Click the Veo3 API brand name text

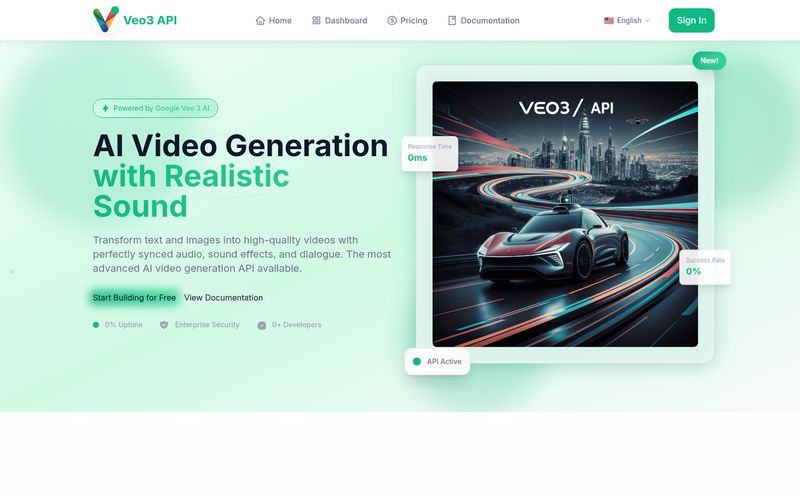[150, 20]
